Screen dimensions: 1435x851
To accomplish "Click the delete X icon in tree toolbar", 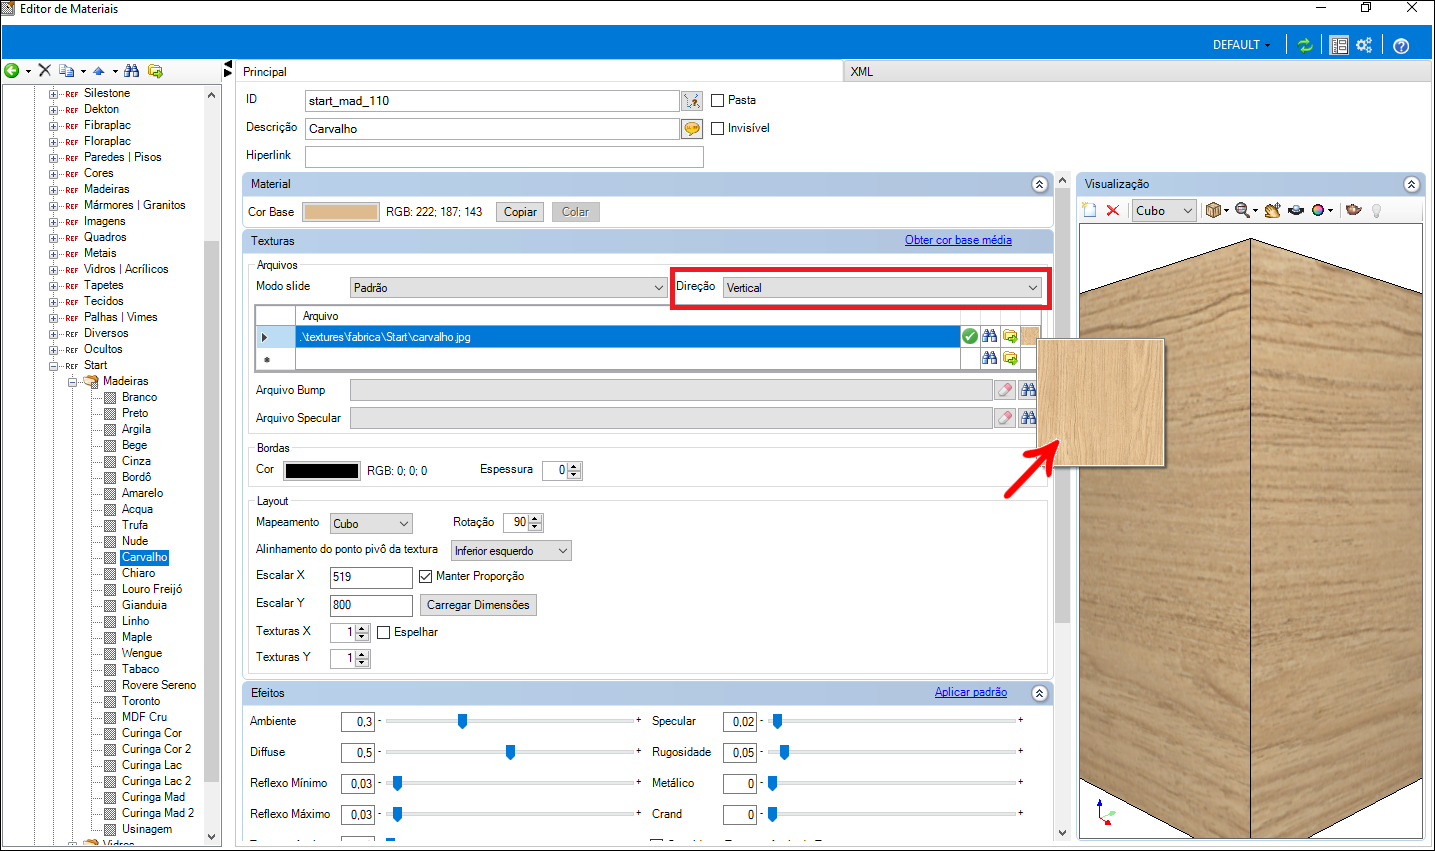I will pos(45,71).
